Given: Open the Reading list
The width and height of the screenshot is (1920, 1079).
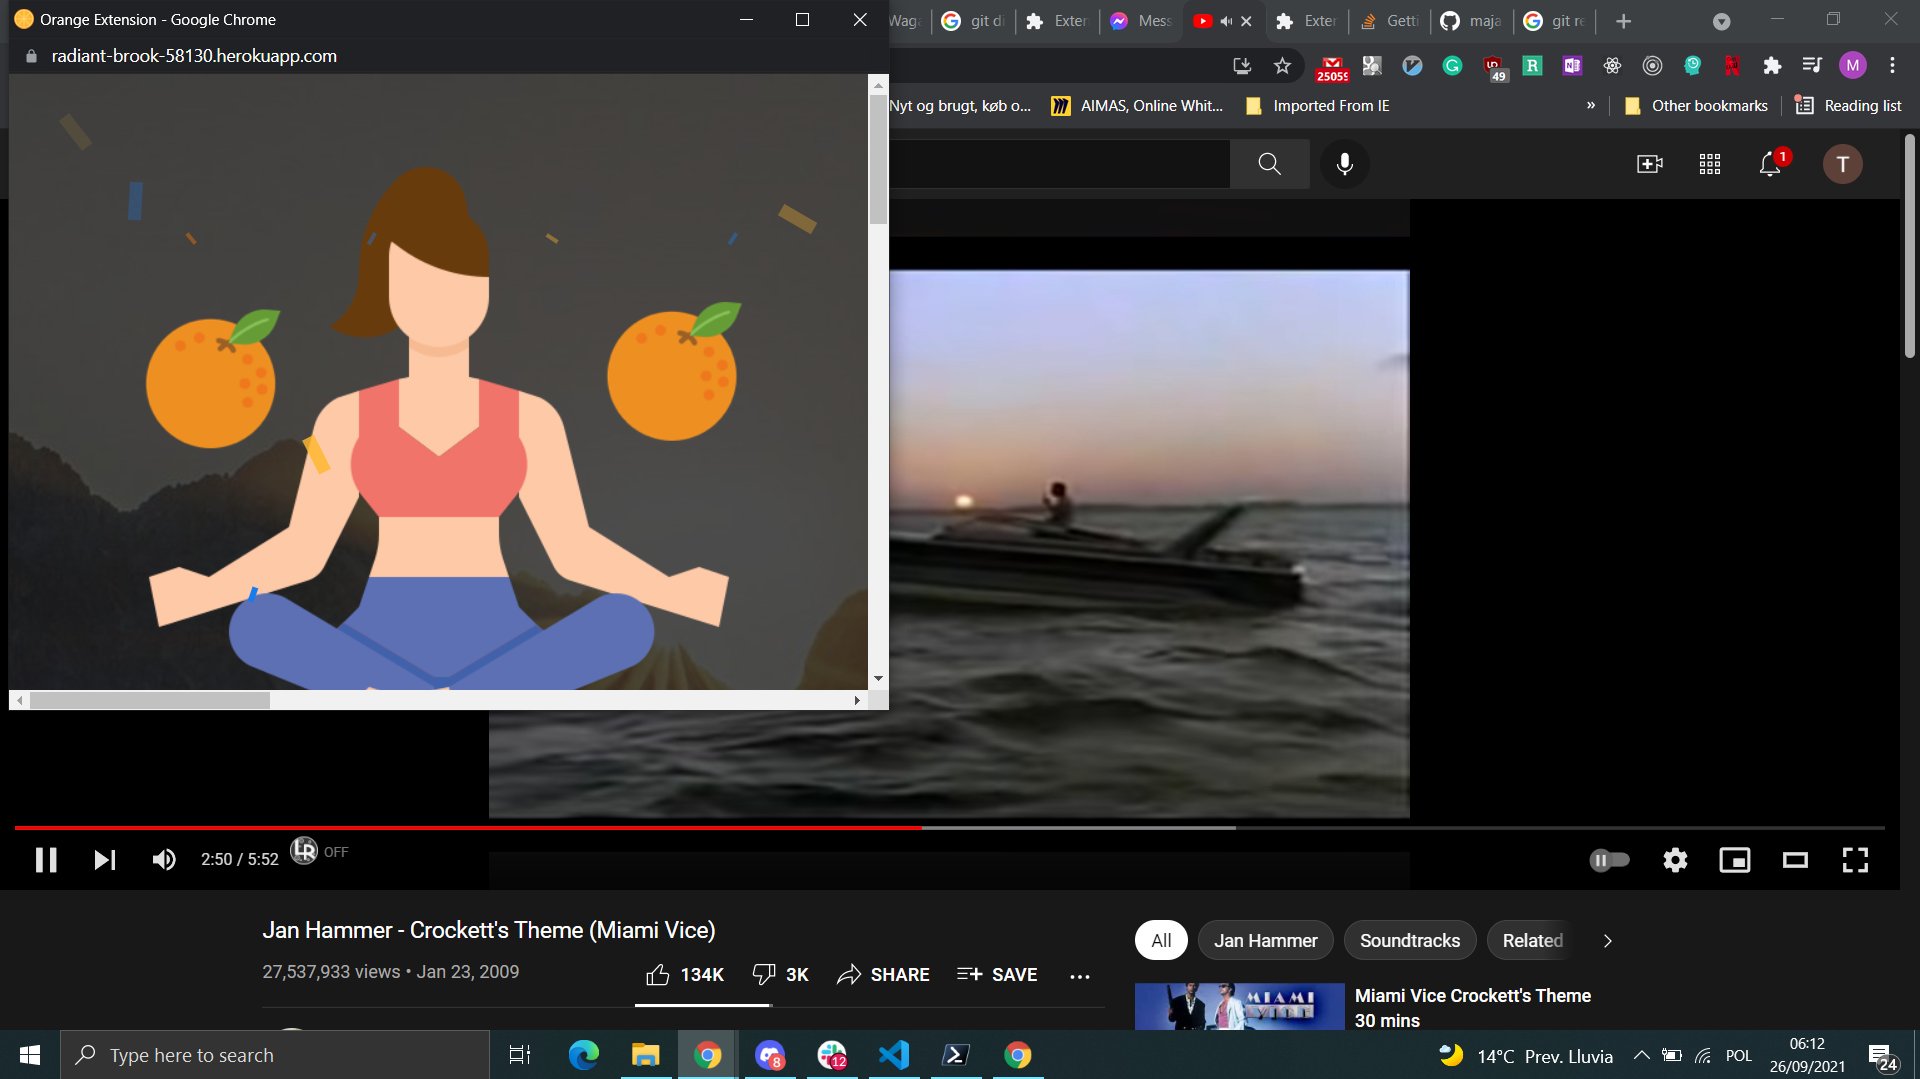Looking at the screenshot, I should click(x=1848, y=106).
